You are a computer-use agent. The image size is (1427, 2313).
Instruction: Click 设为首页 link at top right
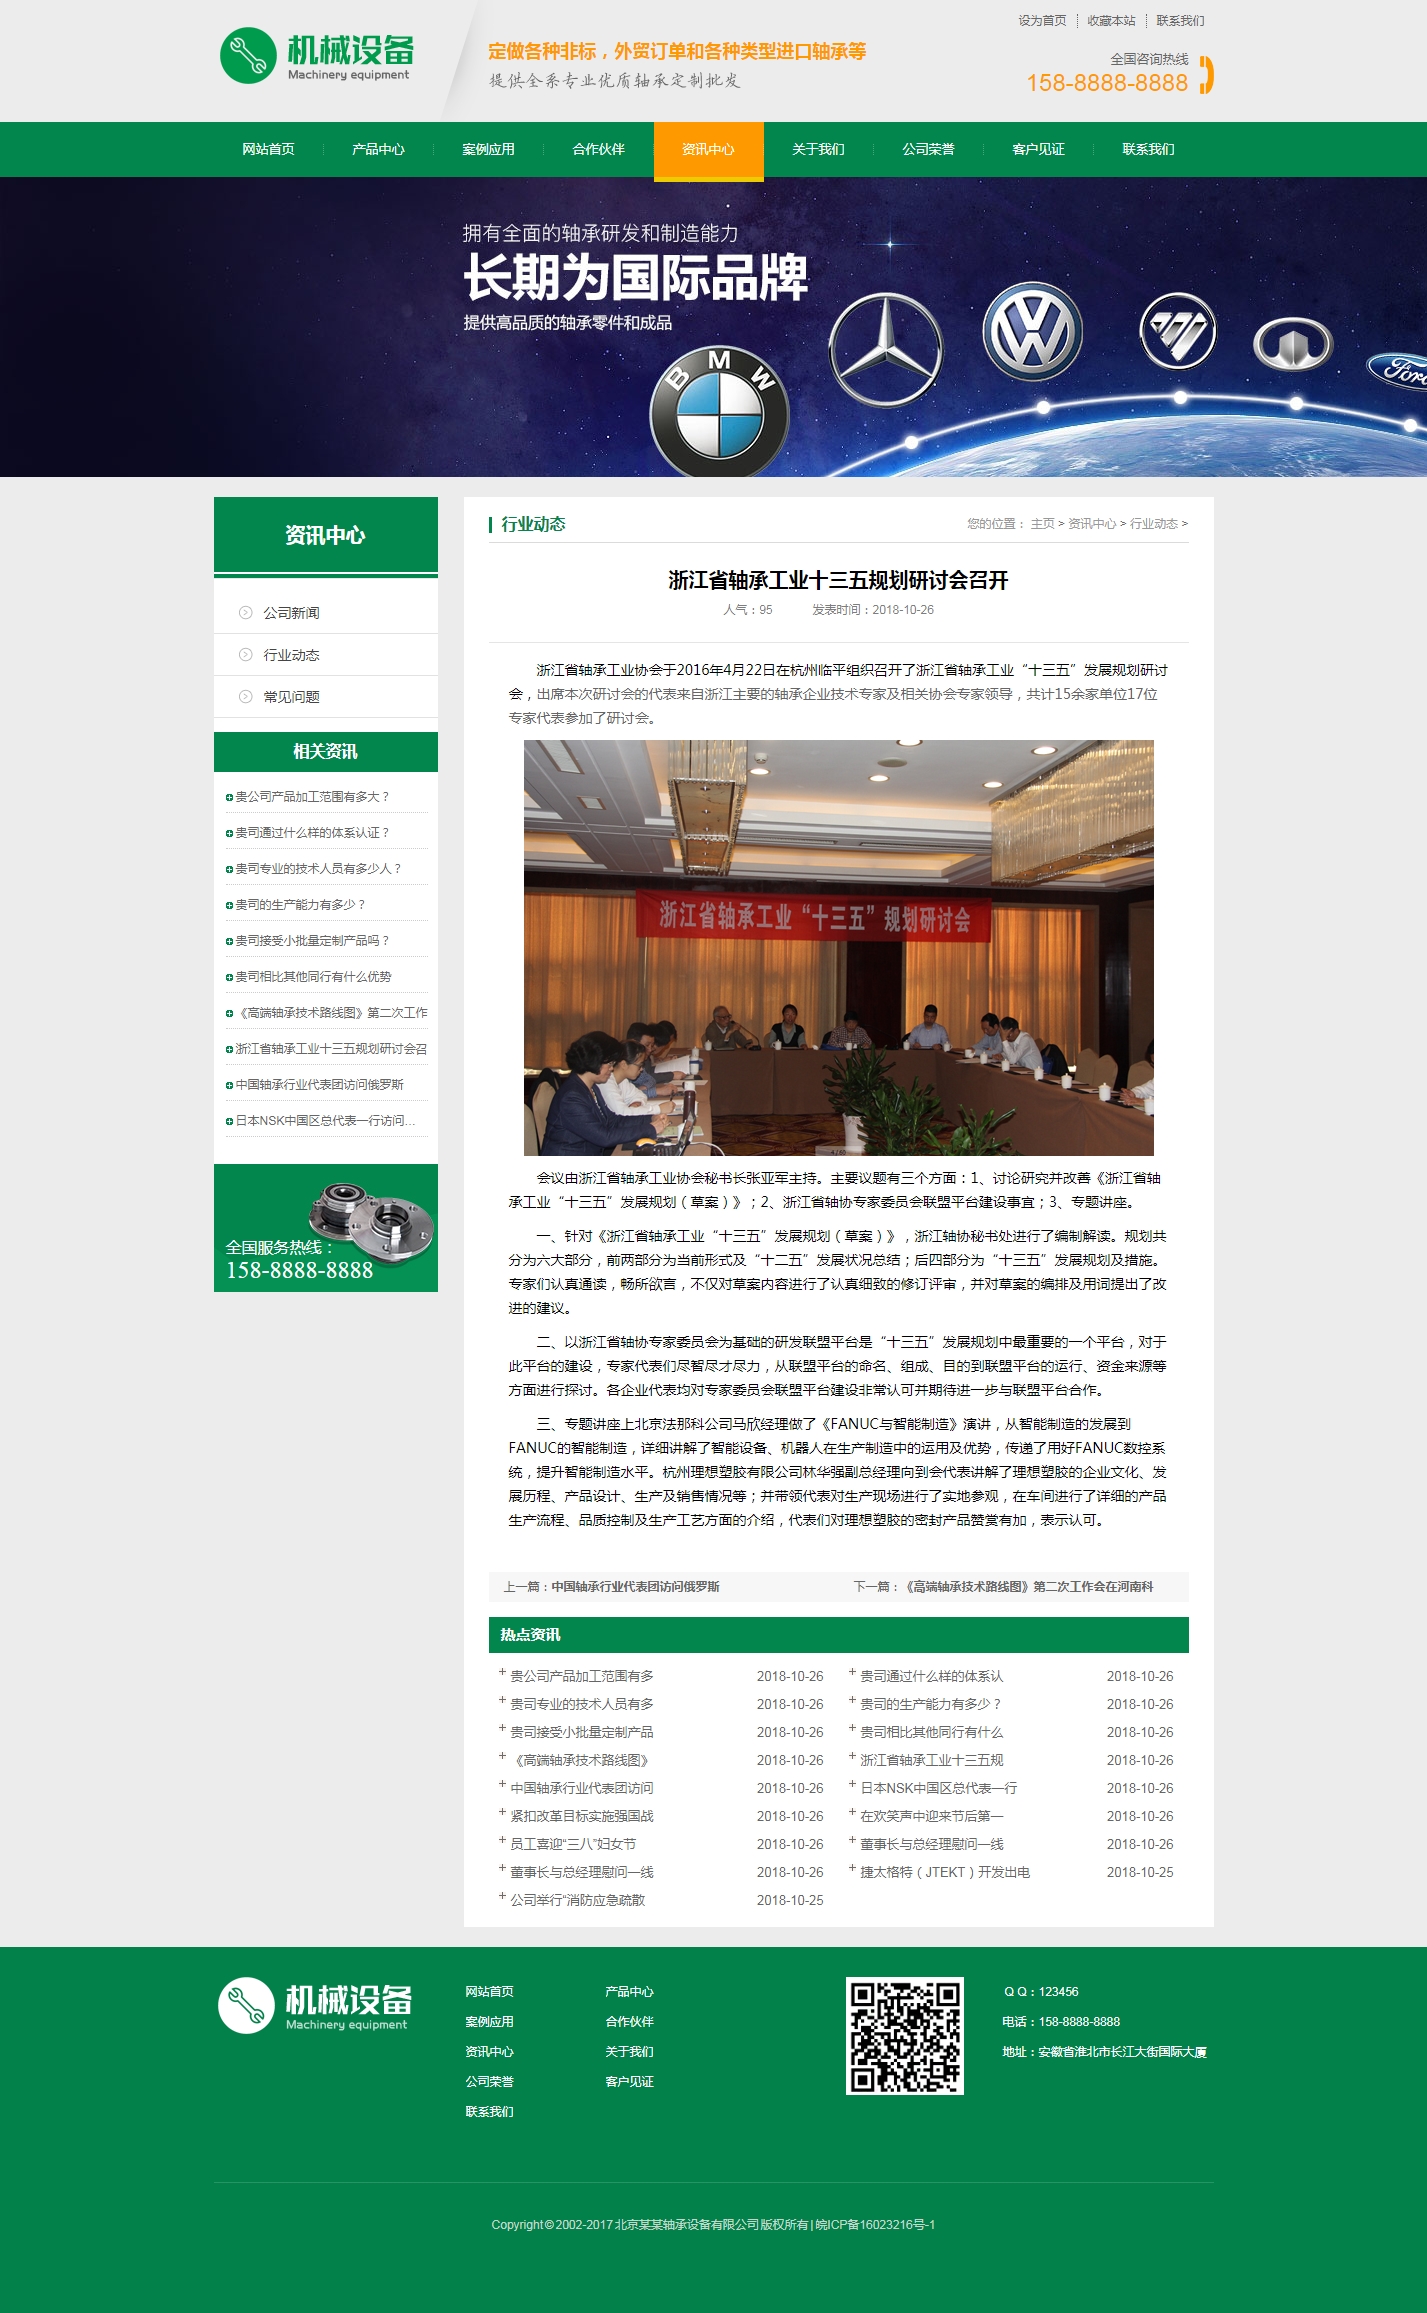point(1042,20)
